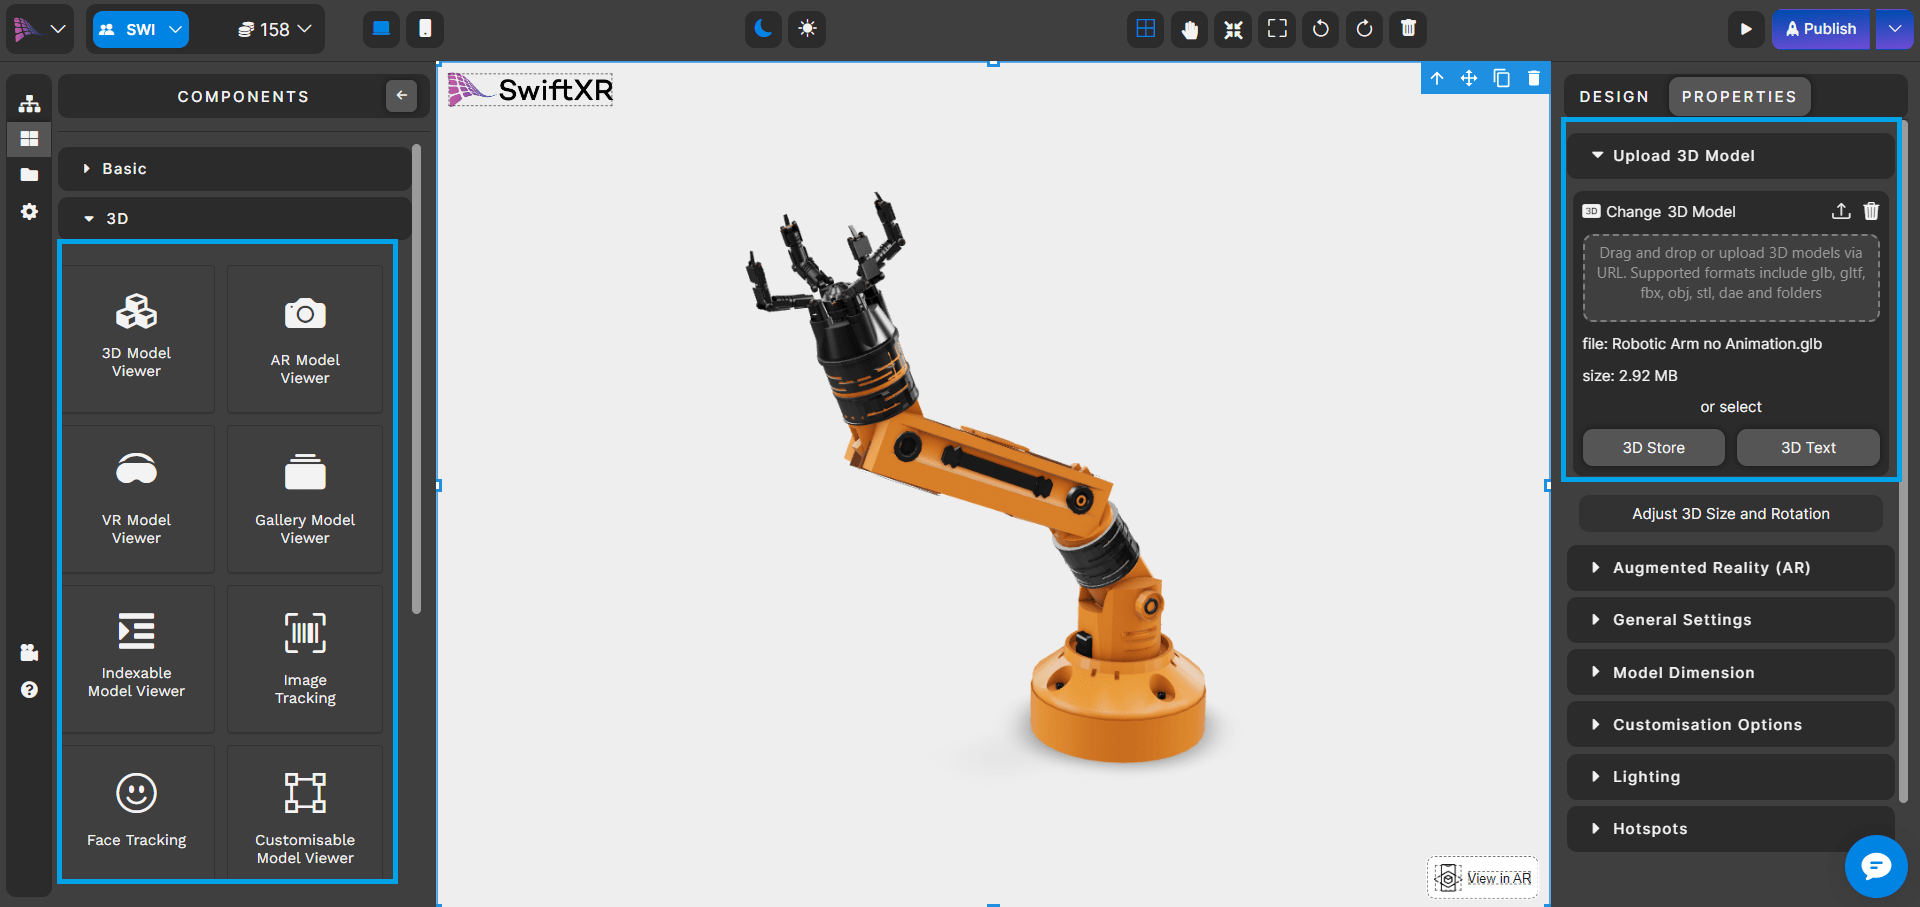Viewport: 1920px width, 907px height.
Task: Open the Properties tab
Action: [x=1738, y=97]
